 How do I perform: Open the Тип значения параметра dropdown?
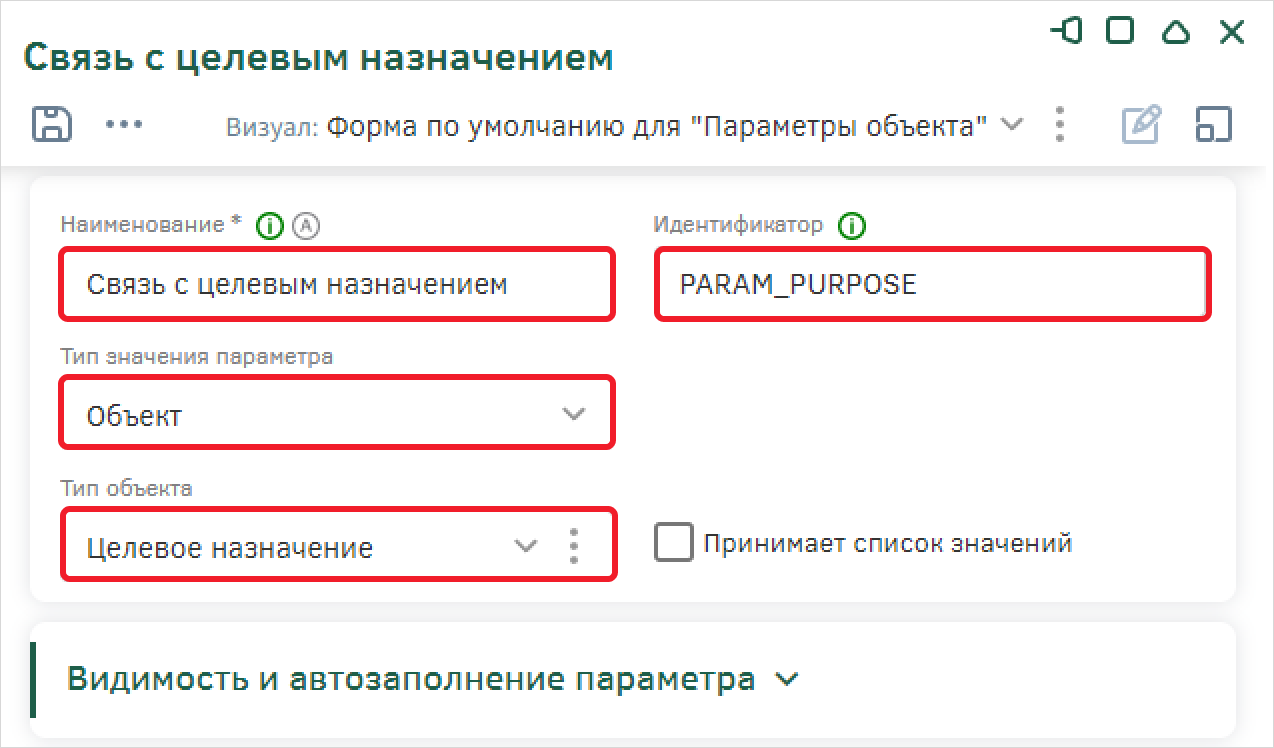337,412
